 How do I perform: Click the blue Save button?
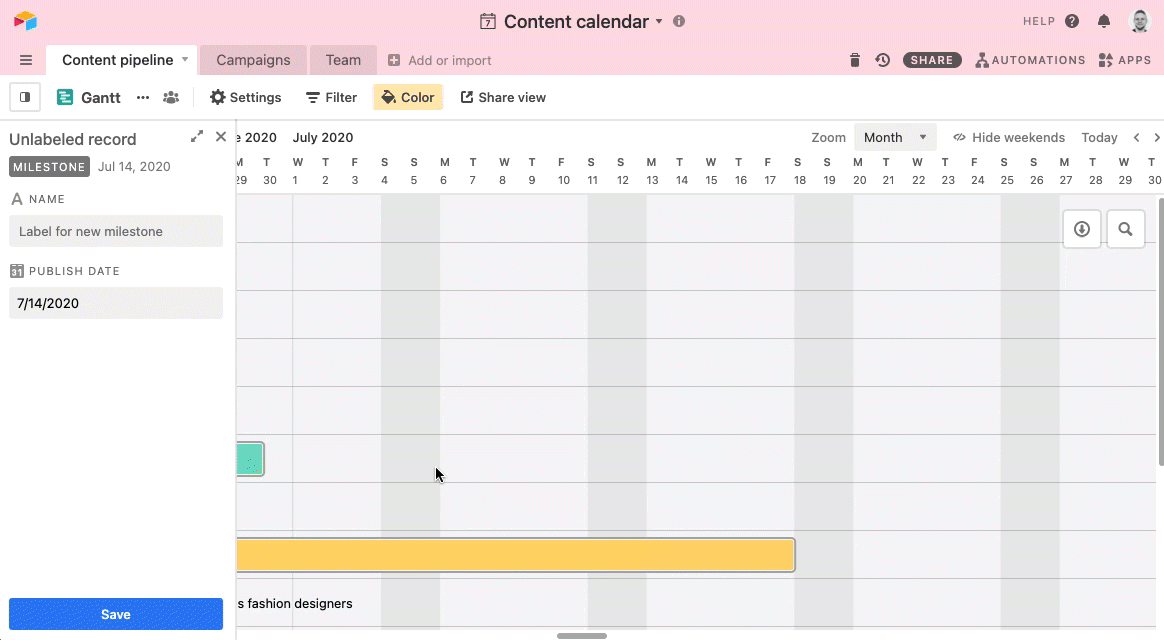point(116,614)
